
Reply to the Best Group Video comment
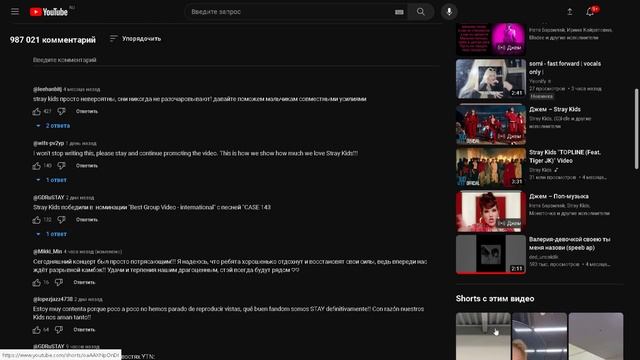(x=87, y=220)
